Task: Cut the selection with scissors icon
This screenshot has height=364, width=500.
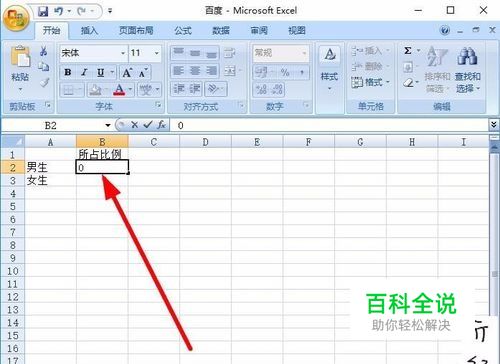Action: (x=44, y=51)
